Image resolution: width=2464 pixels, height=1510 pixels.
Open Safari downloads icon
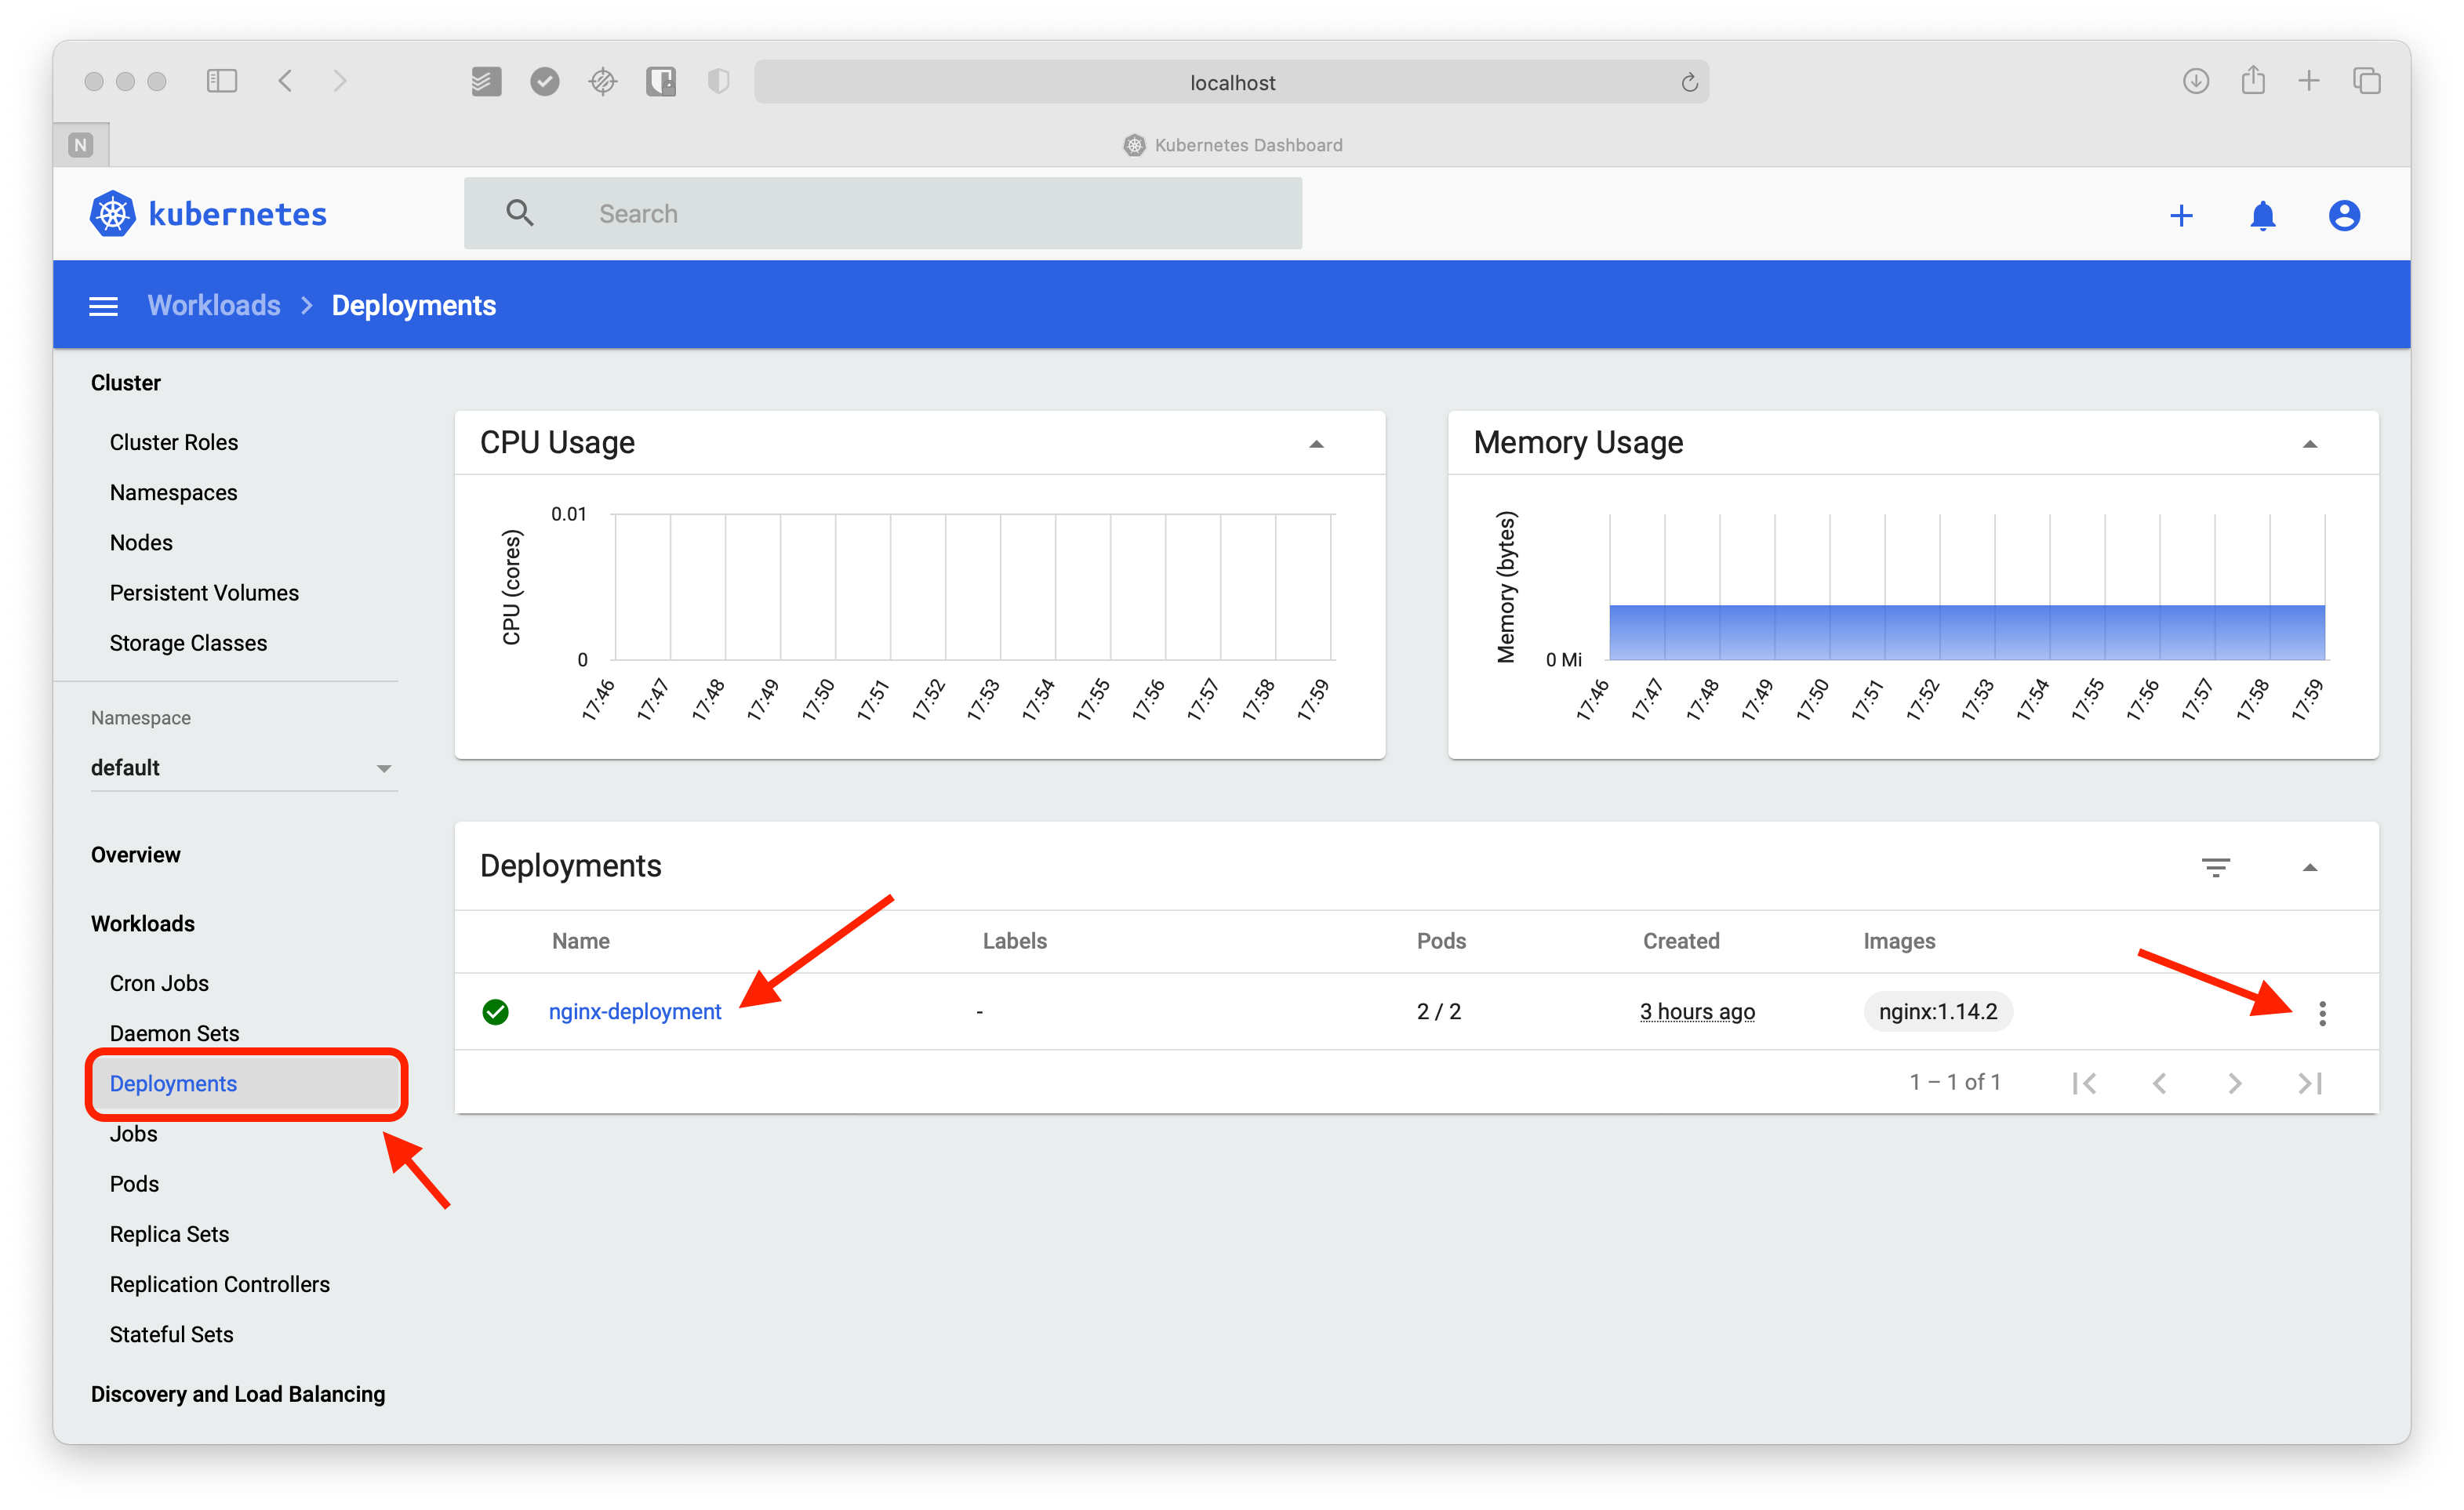click(2195, 81)
